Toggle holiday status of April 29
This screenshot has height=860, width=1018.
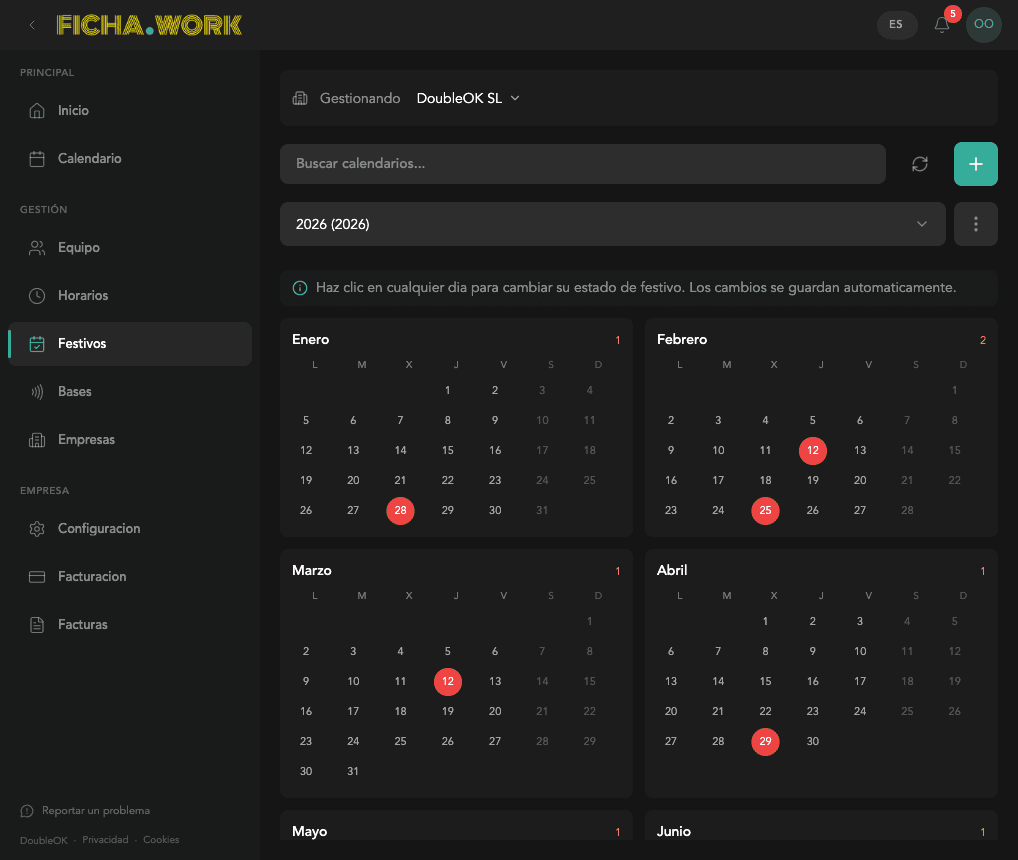coord(765,741)
